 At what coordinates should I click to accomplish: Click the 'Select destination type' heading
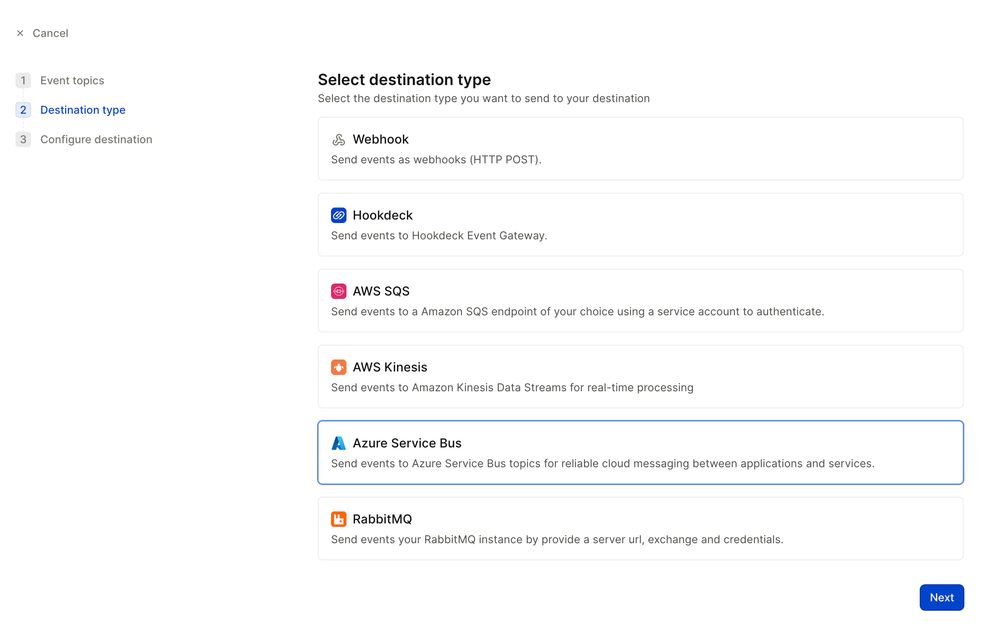[404, 80]
